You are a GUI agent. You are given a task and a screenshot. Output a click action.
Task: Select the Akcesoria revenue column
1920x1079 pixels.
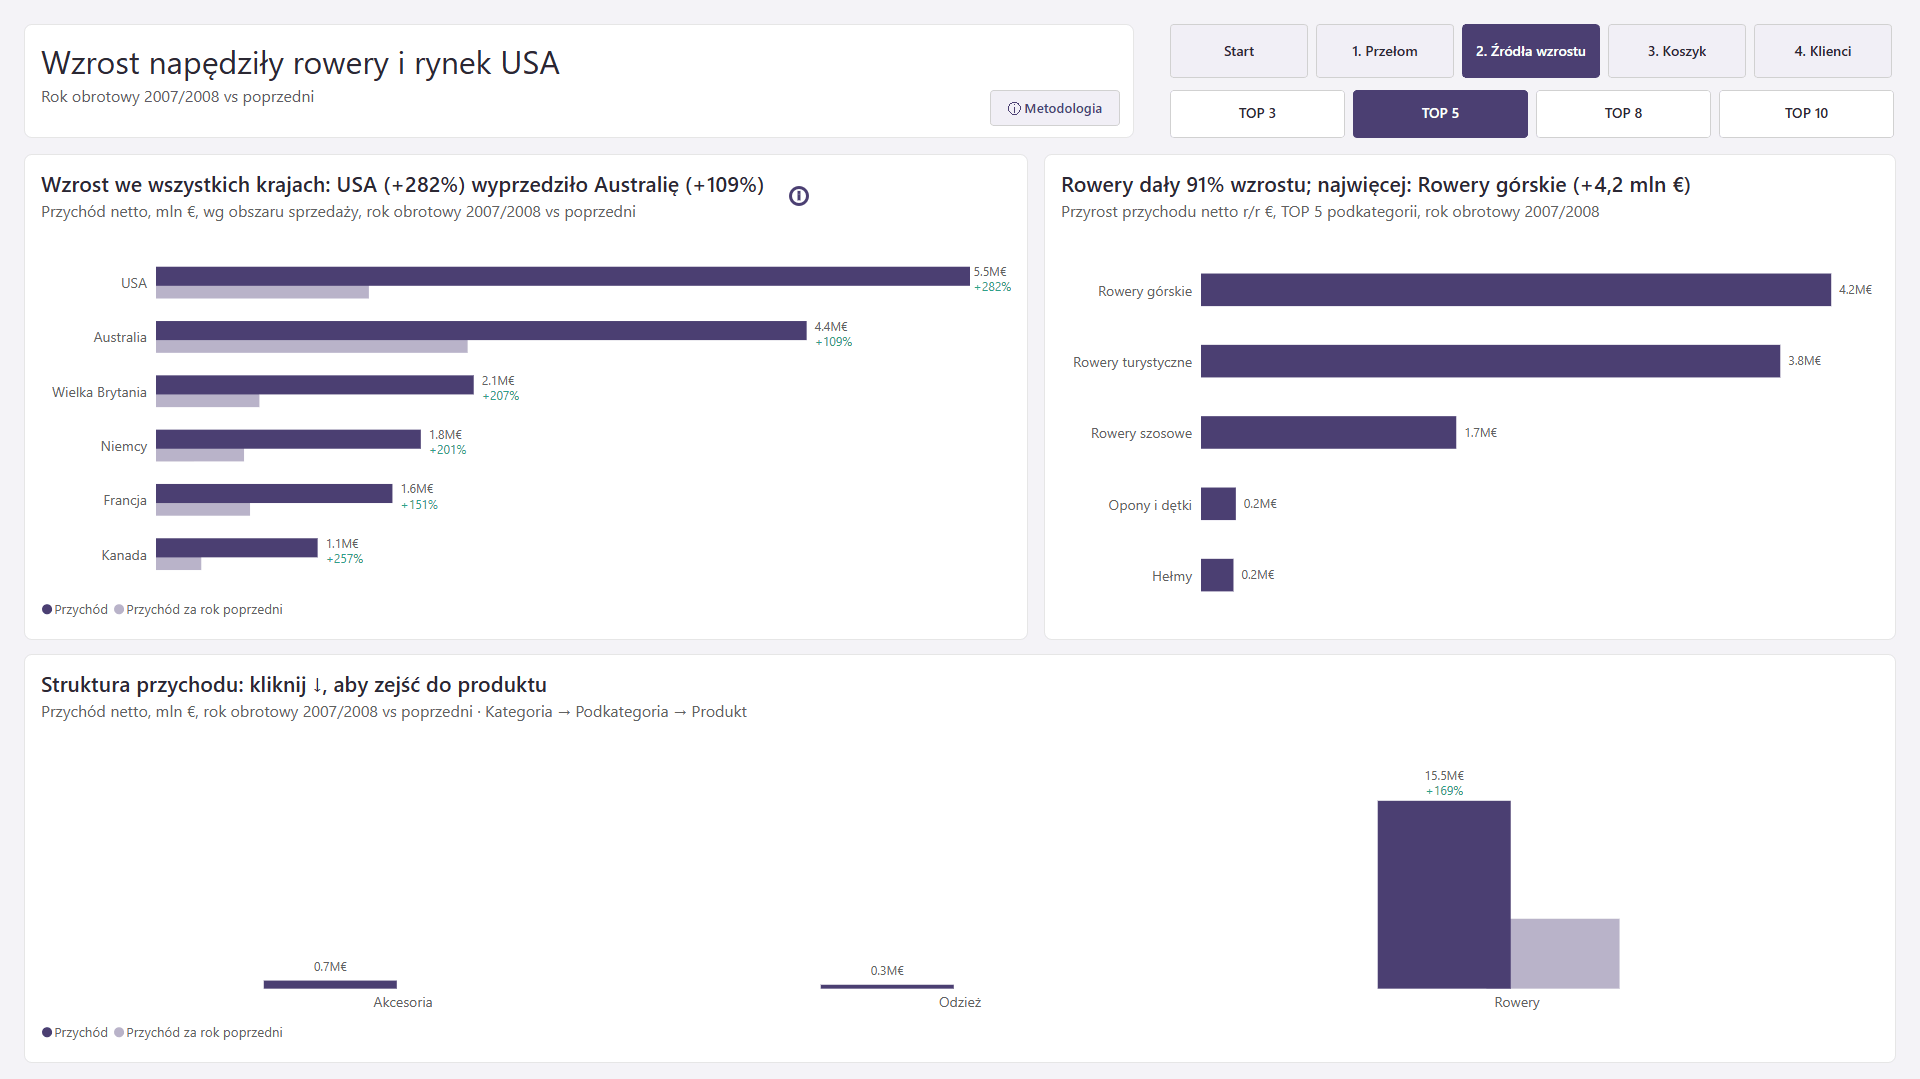tap(330, 985)
